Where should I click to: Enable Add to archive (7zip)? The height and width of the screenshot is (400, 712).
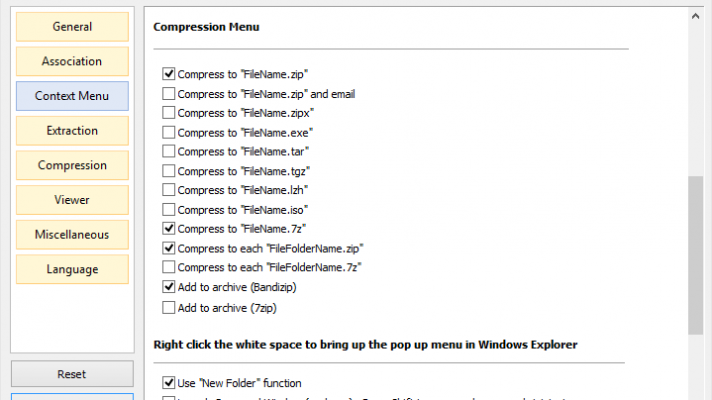point(169,307)
